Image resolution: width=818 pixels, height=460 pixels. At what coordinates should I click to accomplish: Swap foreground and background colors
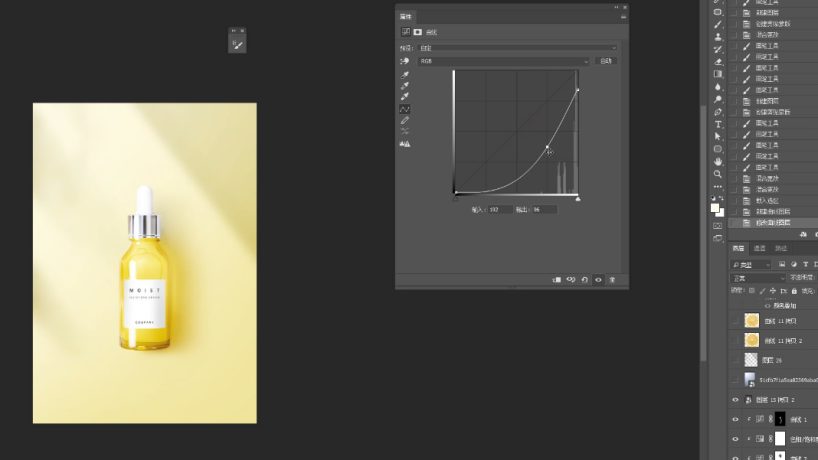pyautogui.click(x=721, y=198)
